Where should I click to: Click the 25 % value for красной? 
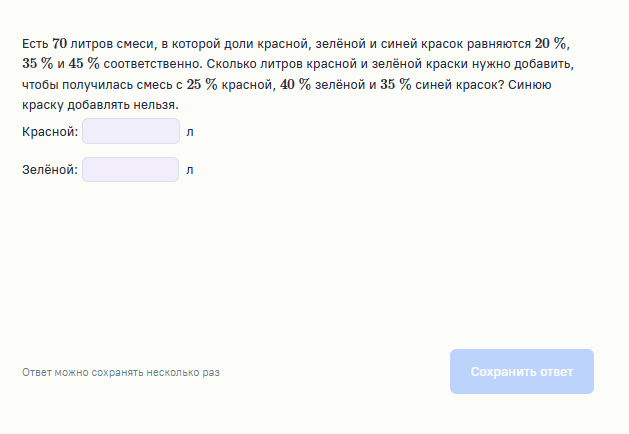tap(200, 84)
